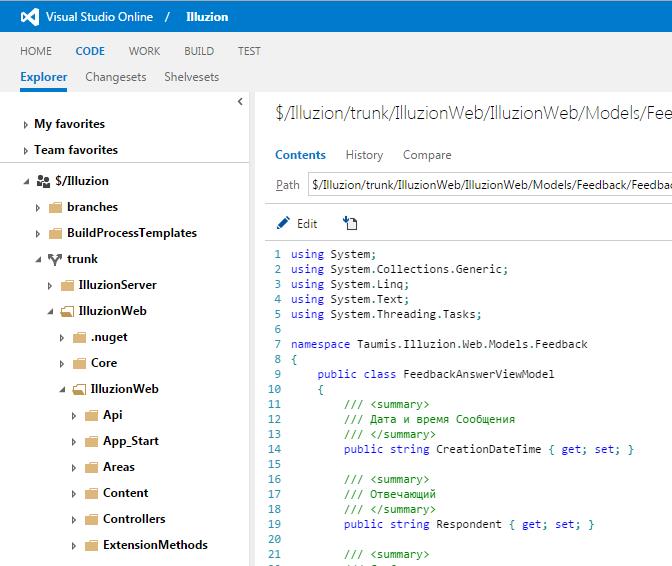Open the BUILD hub
The height and width of the screenshot is (566, 672).
click(x=199, y=51)
